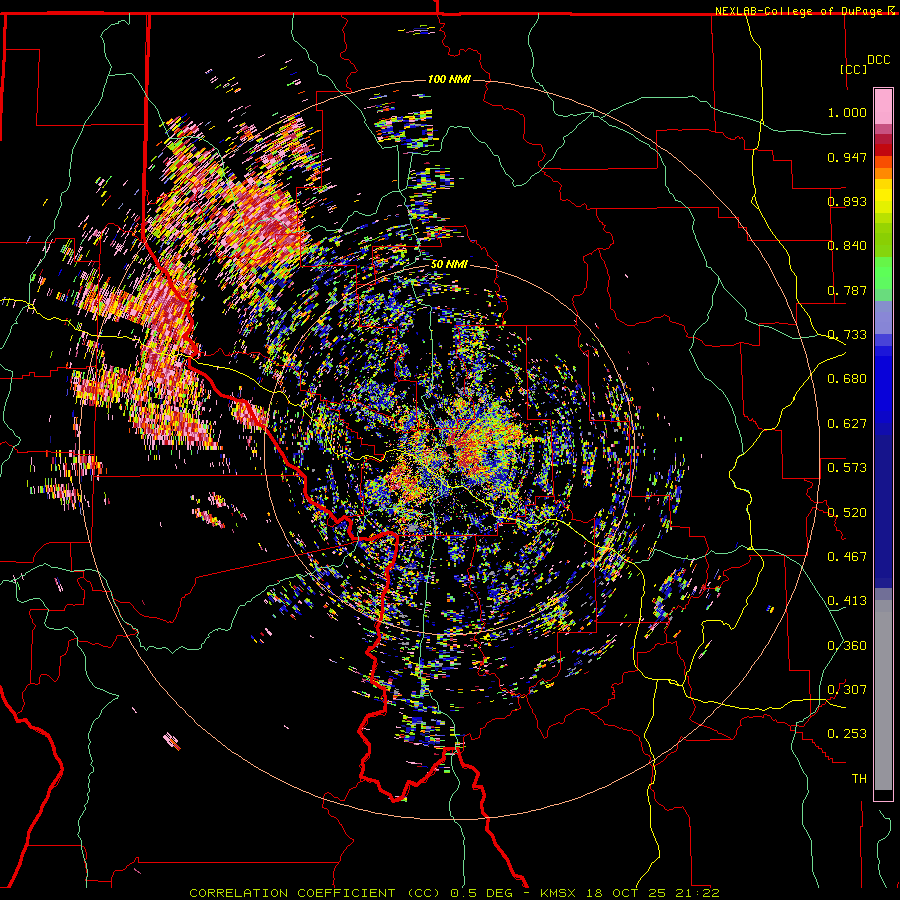Viewport: 900px width, 900px height.
Task: Click the 50 NMI range ring label
Action: [449, 264]
